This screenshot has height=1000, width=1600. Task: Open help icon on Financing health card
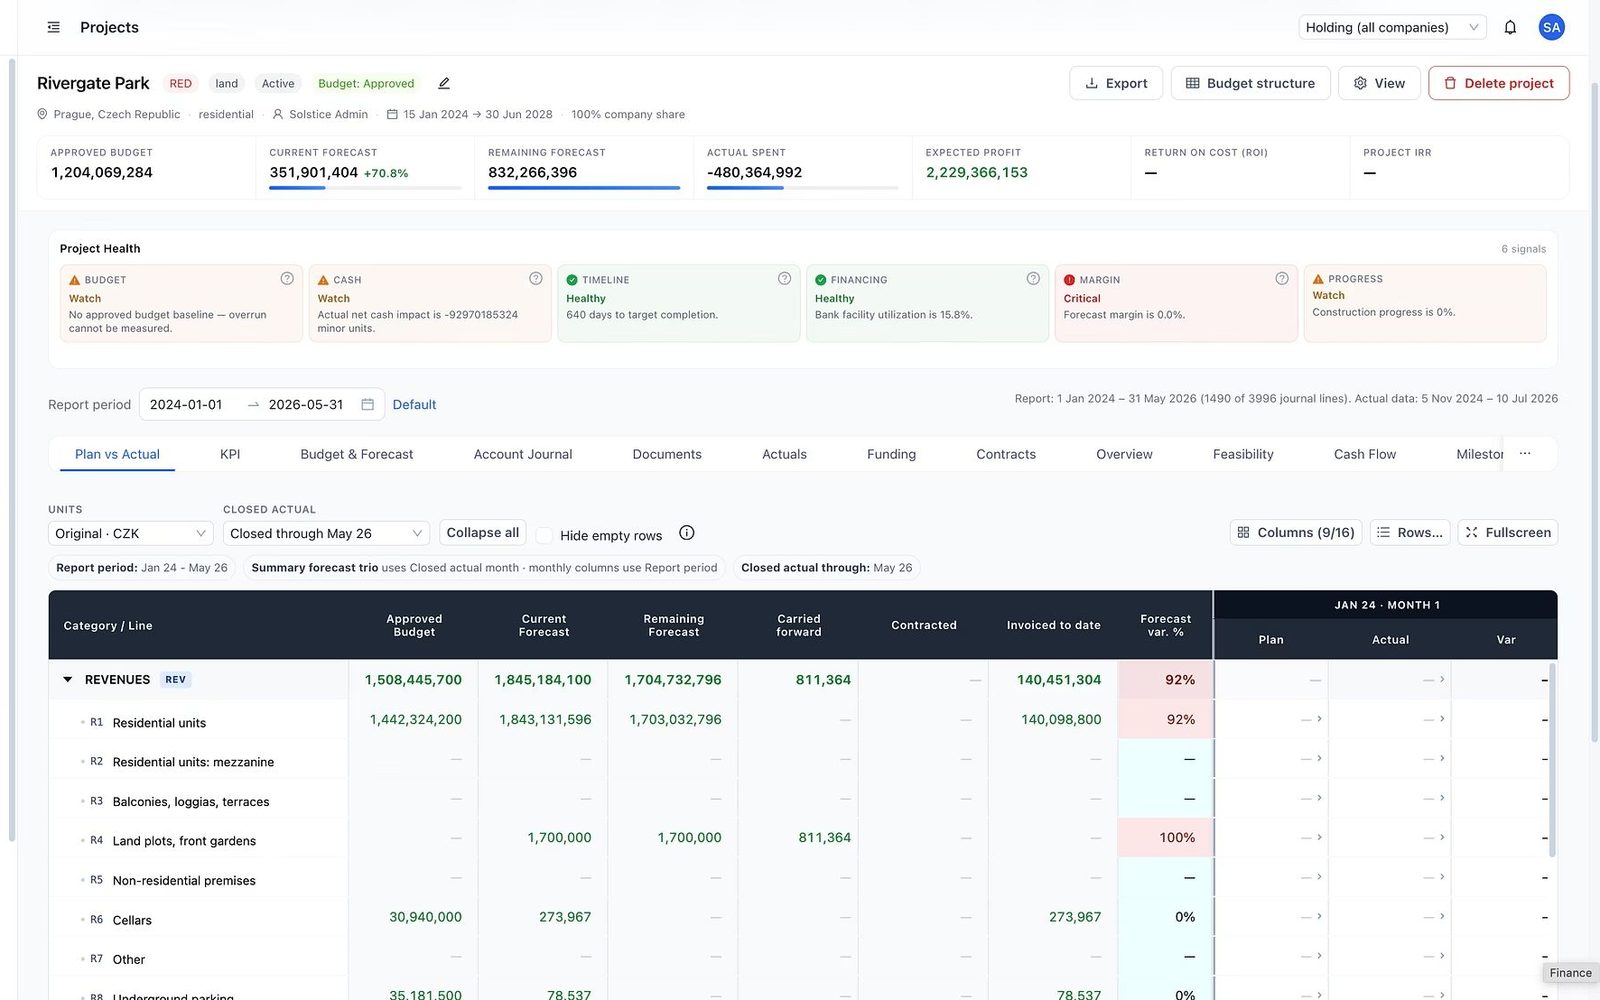click(x=1033, y=278)
